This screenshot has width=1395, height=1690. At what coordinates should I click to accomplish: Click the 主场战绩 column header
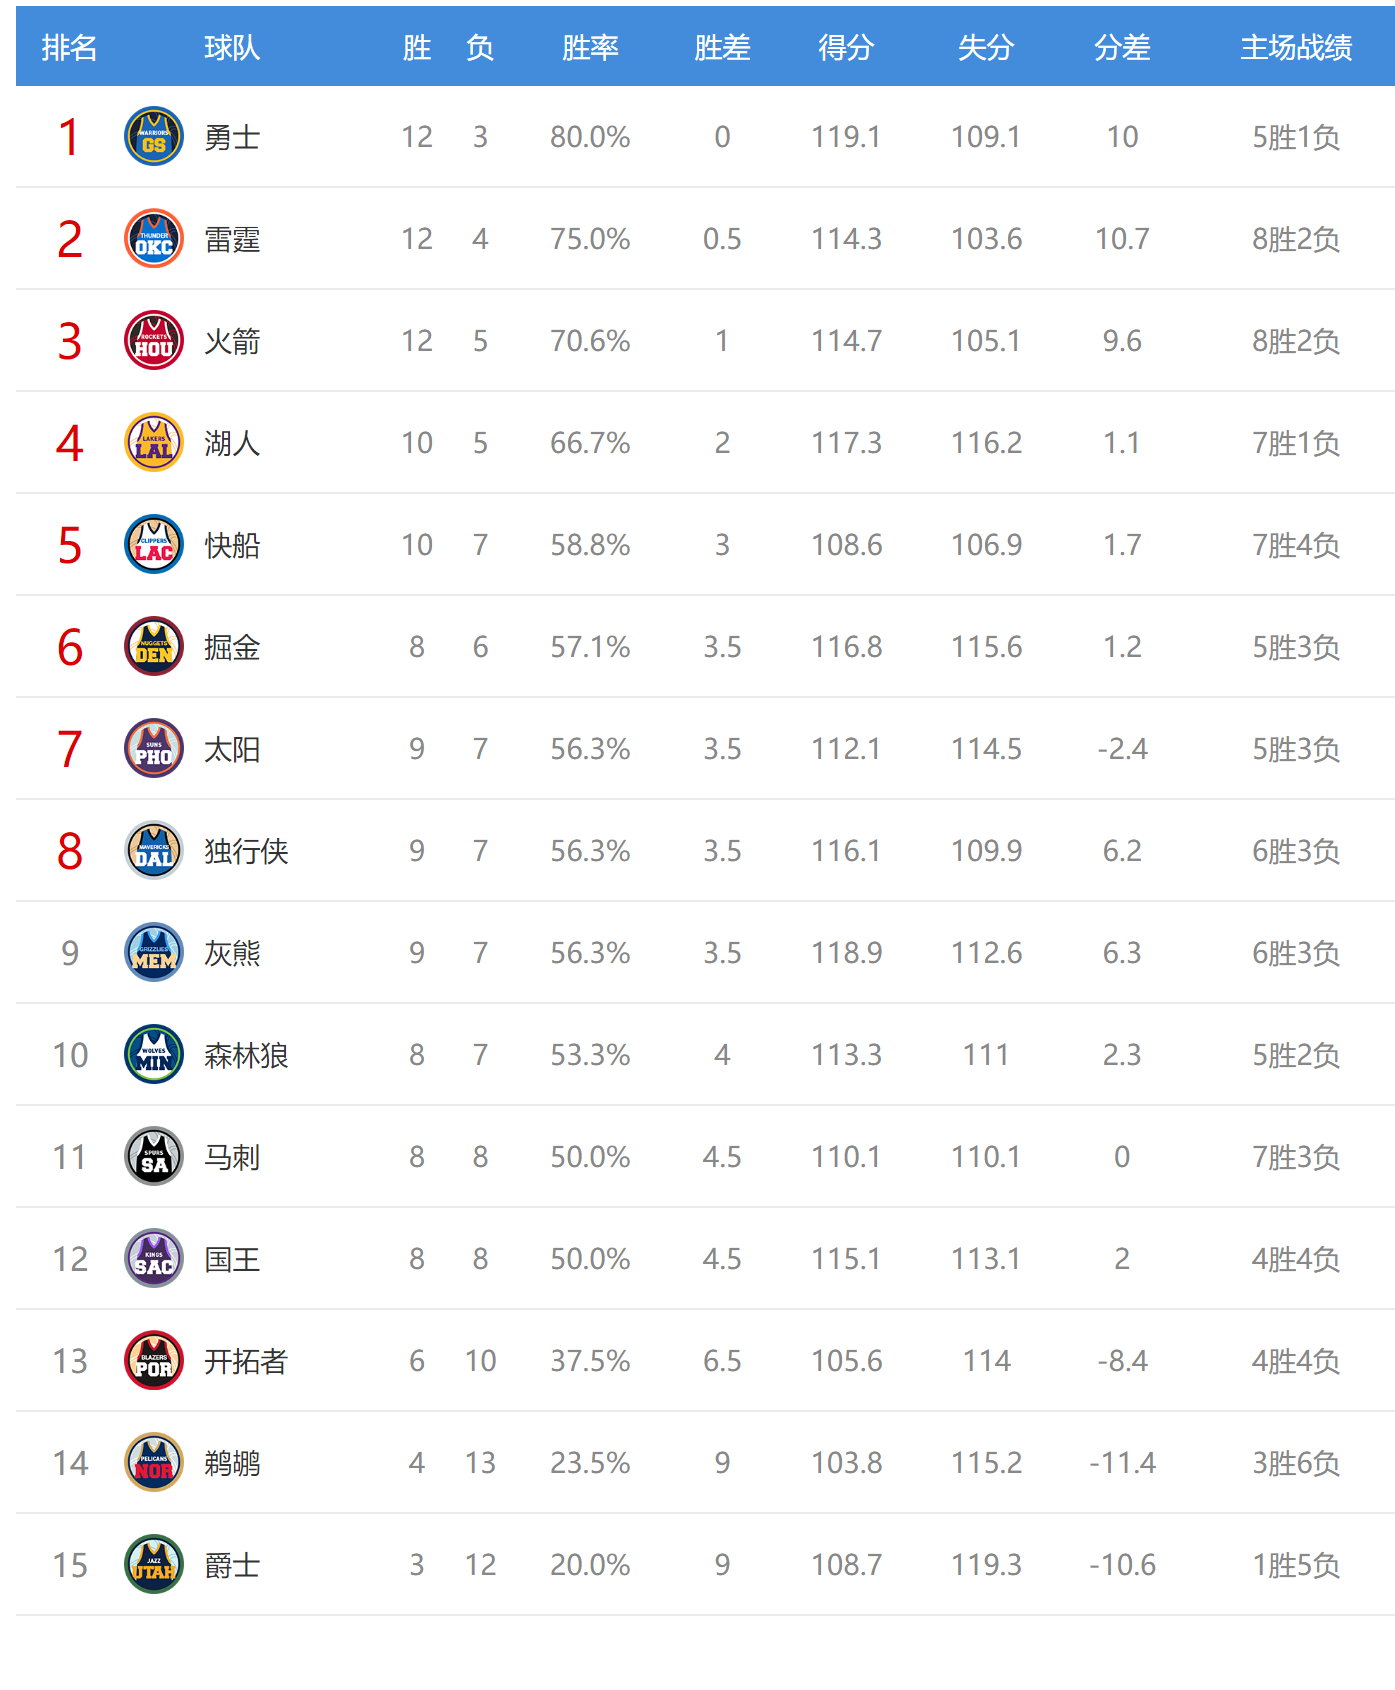[x=1296, y=47]
